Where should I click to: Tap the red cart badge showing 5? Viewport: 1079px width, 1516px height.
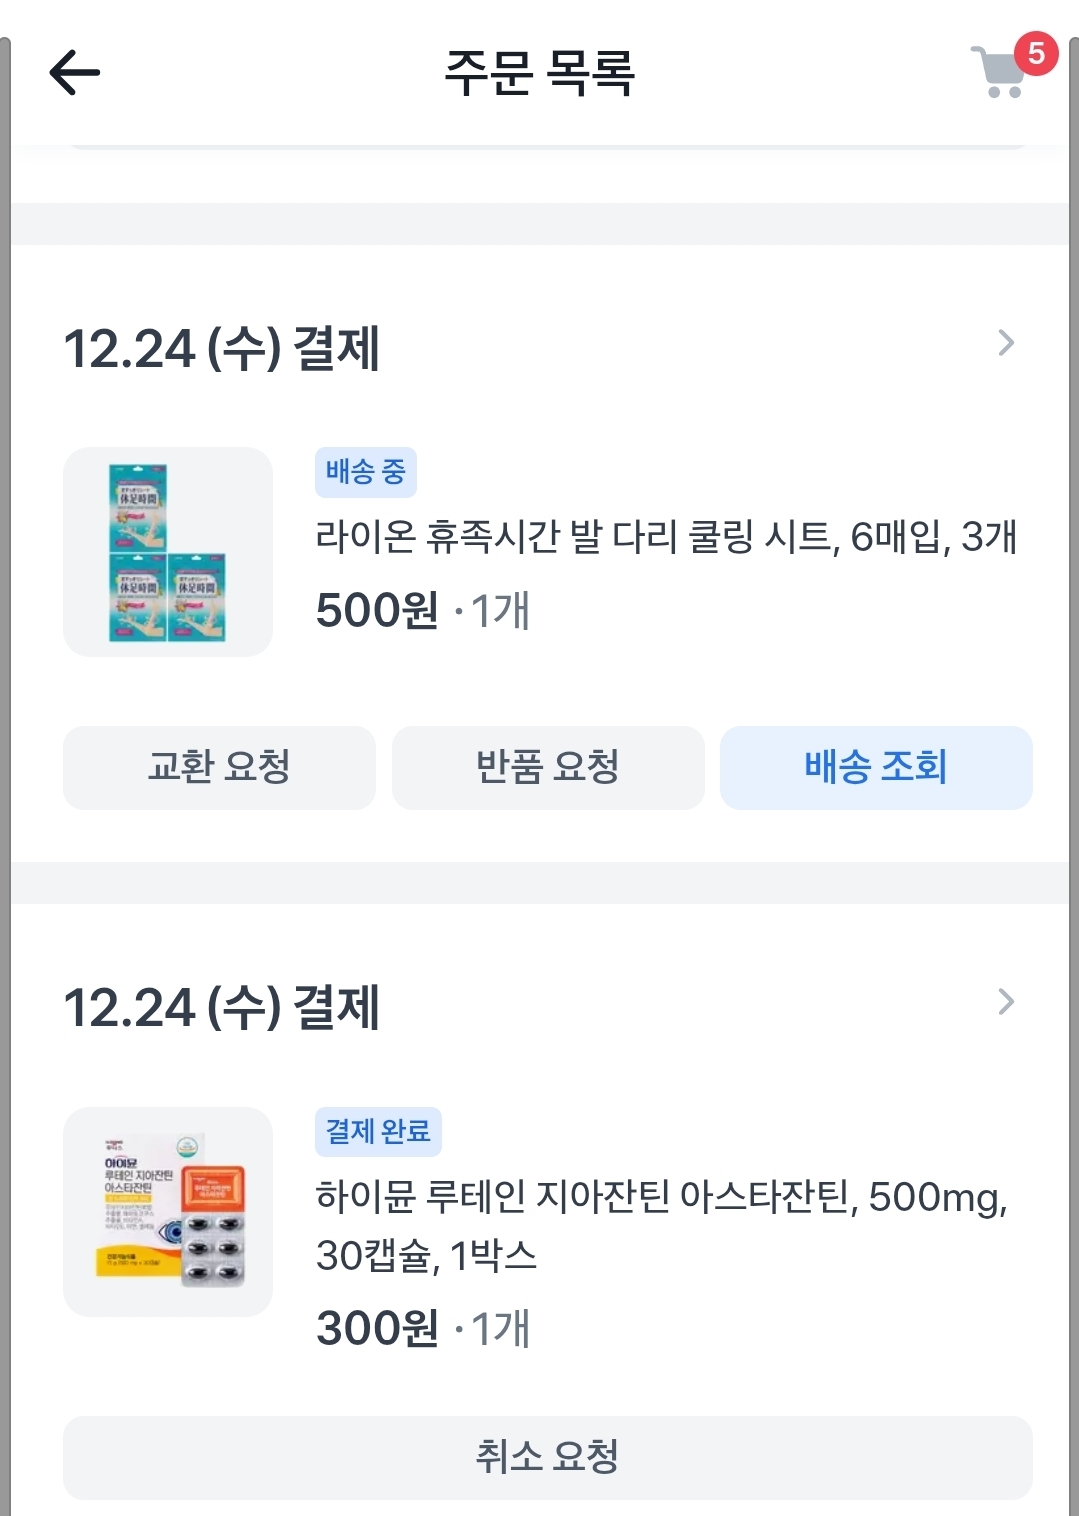point(1036,53)
